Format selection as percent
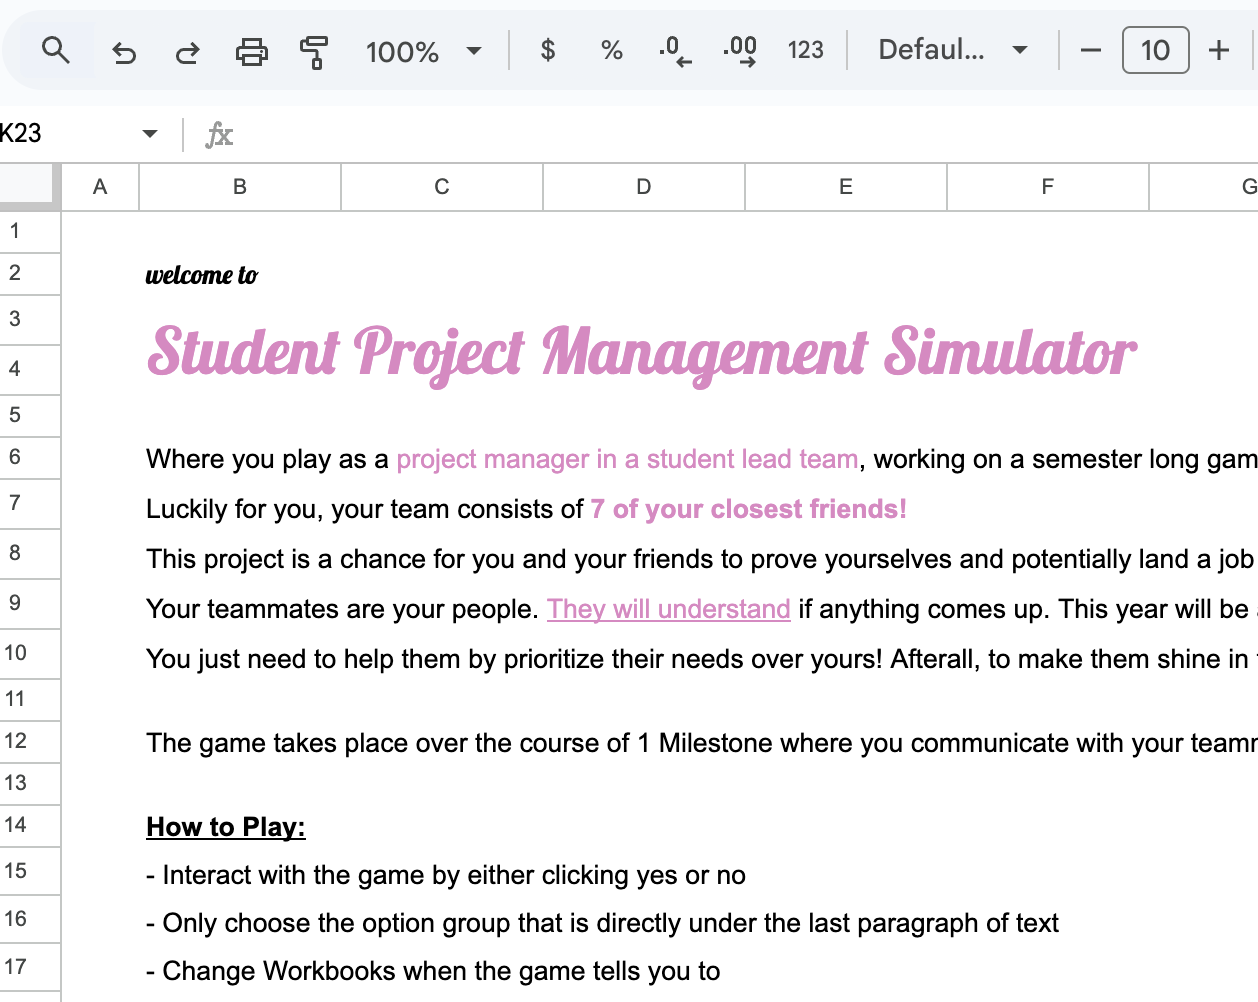1258x1002 pixels. tap(610, 49)
